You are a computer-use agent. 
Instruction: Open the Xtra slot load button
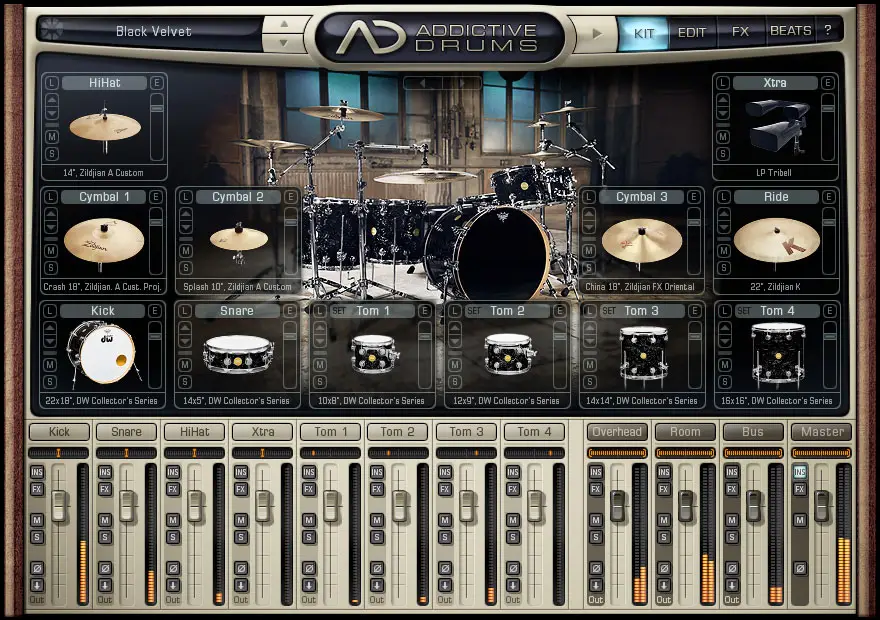coord(723,83)
